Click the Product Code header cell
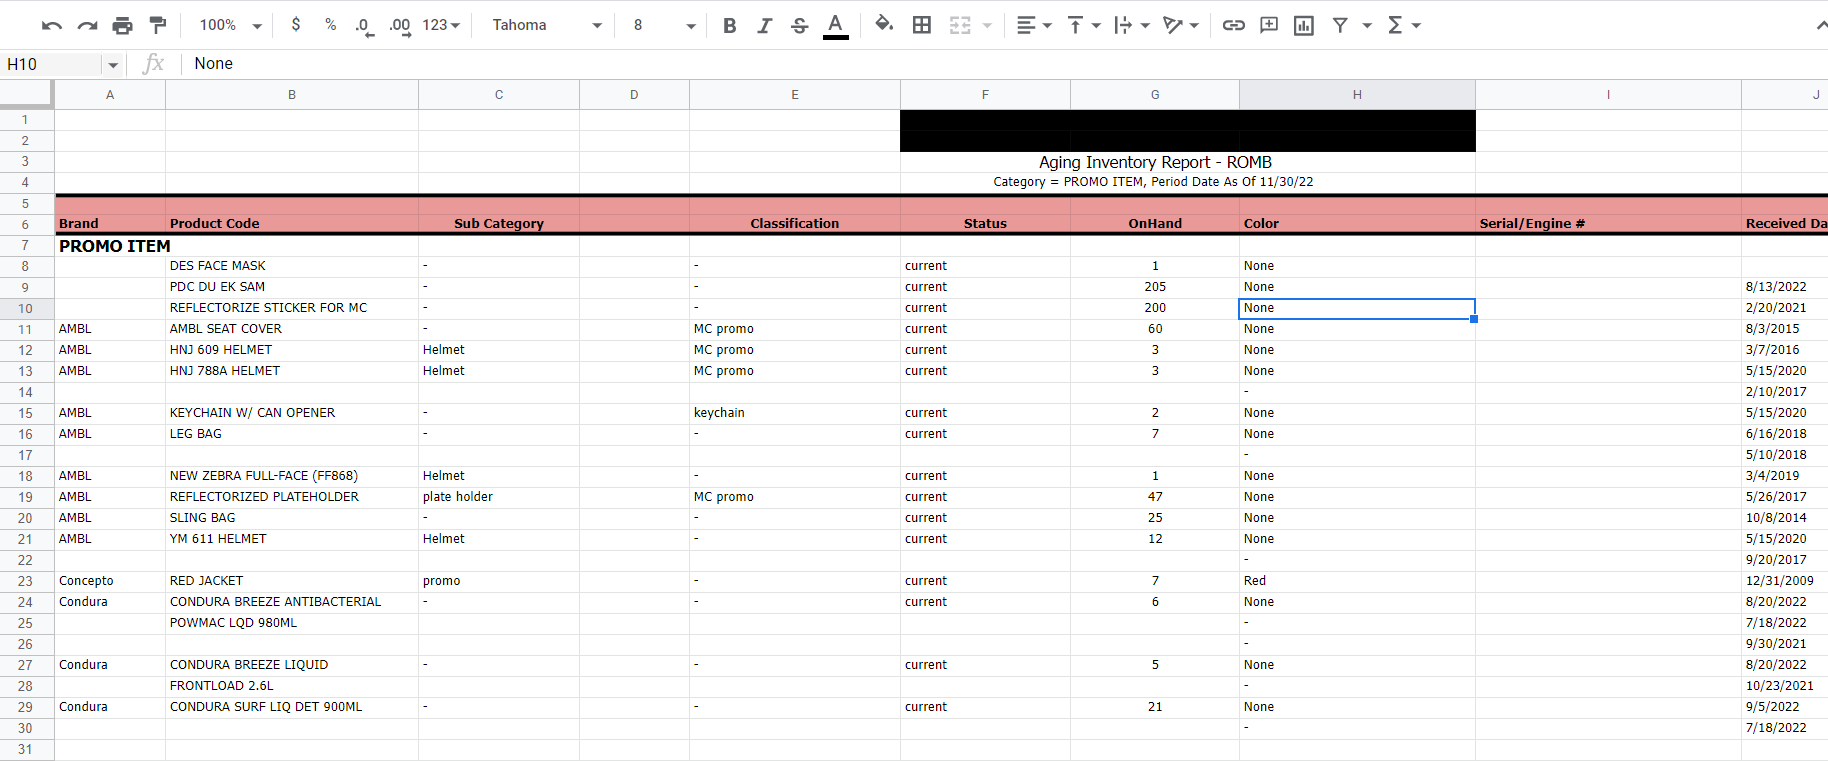Screen dimensions: 1828x761 point(292,224)
